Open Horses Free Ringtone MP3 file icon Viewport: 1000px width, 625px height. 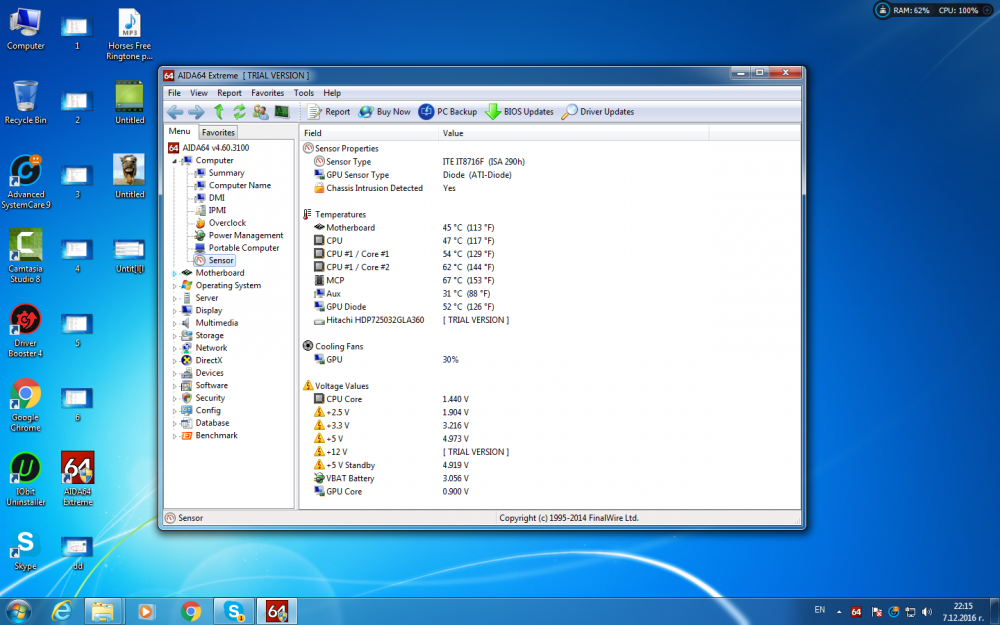129,34
